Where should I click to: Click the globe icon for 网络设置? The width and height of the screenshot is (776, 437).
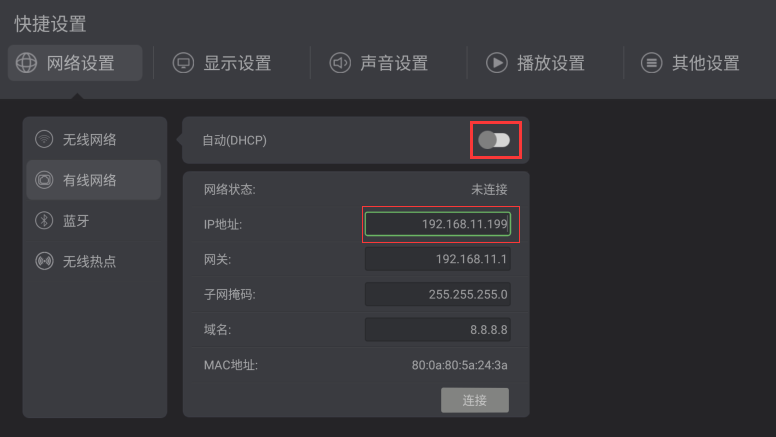tap(26, 63)
